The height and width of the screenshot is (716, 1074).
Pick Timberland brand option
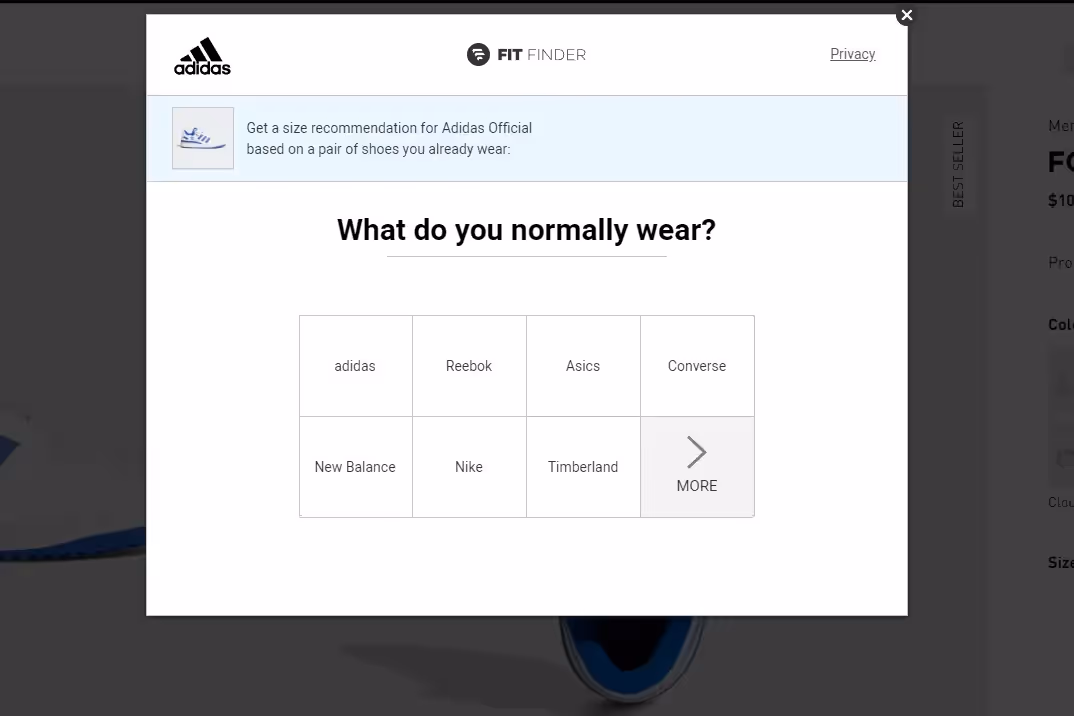(x=583, y=467)
